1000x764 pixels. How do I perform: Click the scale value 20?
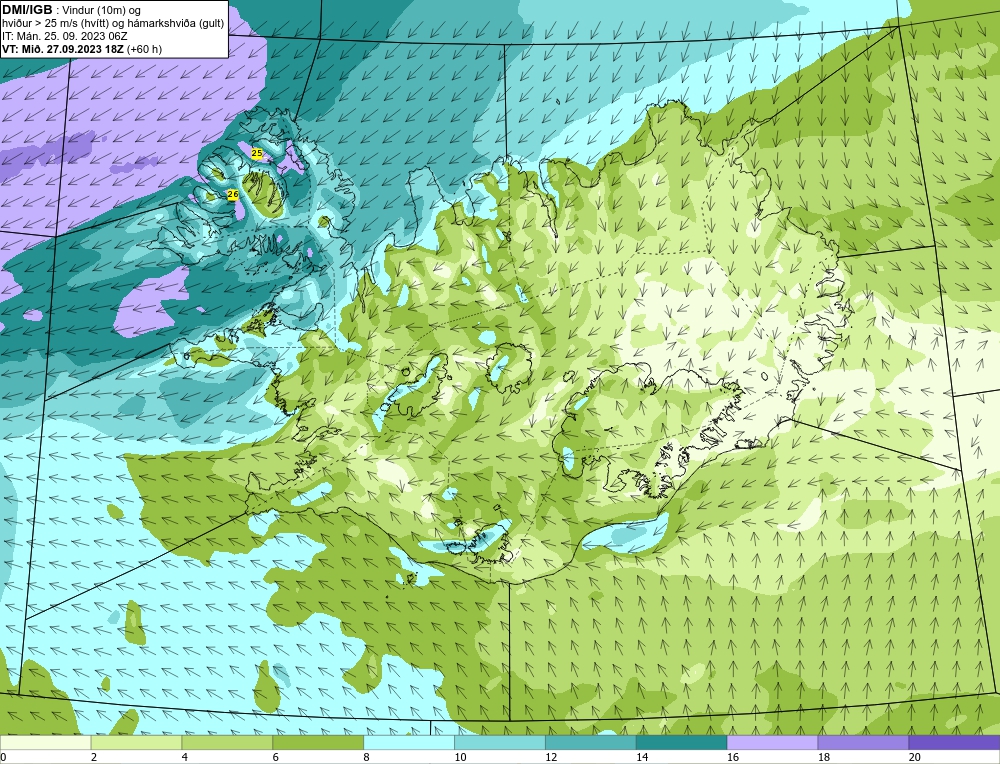[x=915, y=757]
